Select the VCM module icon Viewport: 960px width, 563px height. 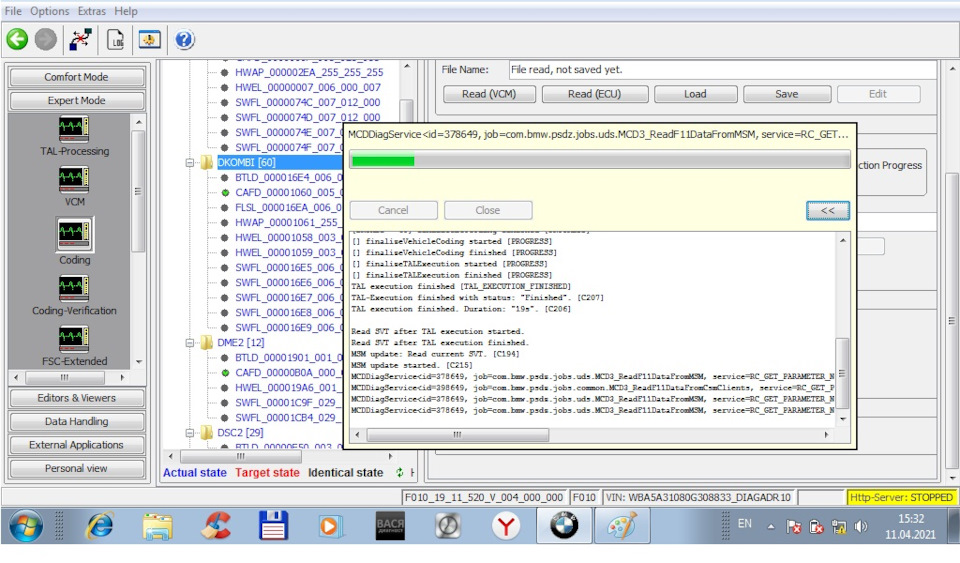coord(74,181)
